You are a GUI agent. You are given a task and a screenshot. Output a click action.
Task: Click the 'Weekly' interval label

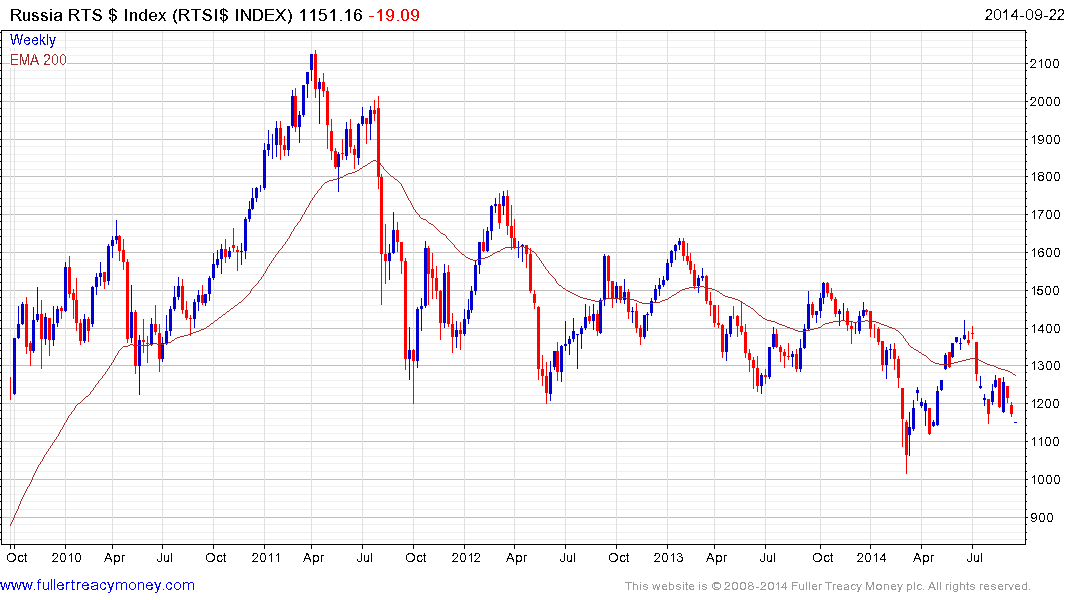point(33,40)
